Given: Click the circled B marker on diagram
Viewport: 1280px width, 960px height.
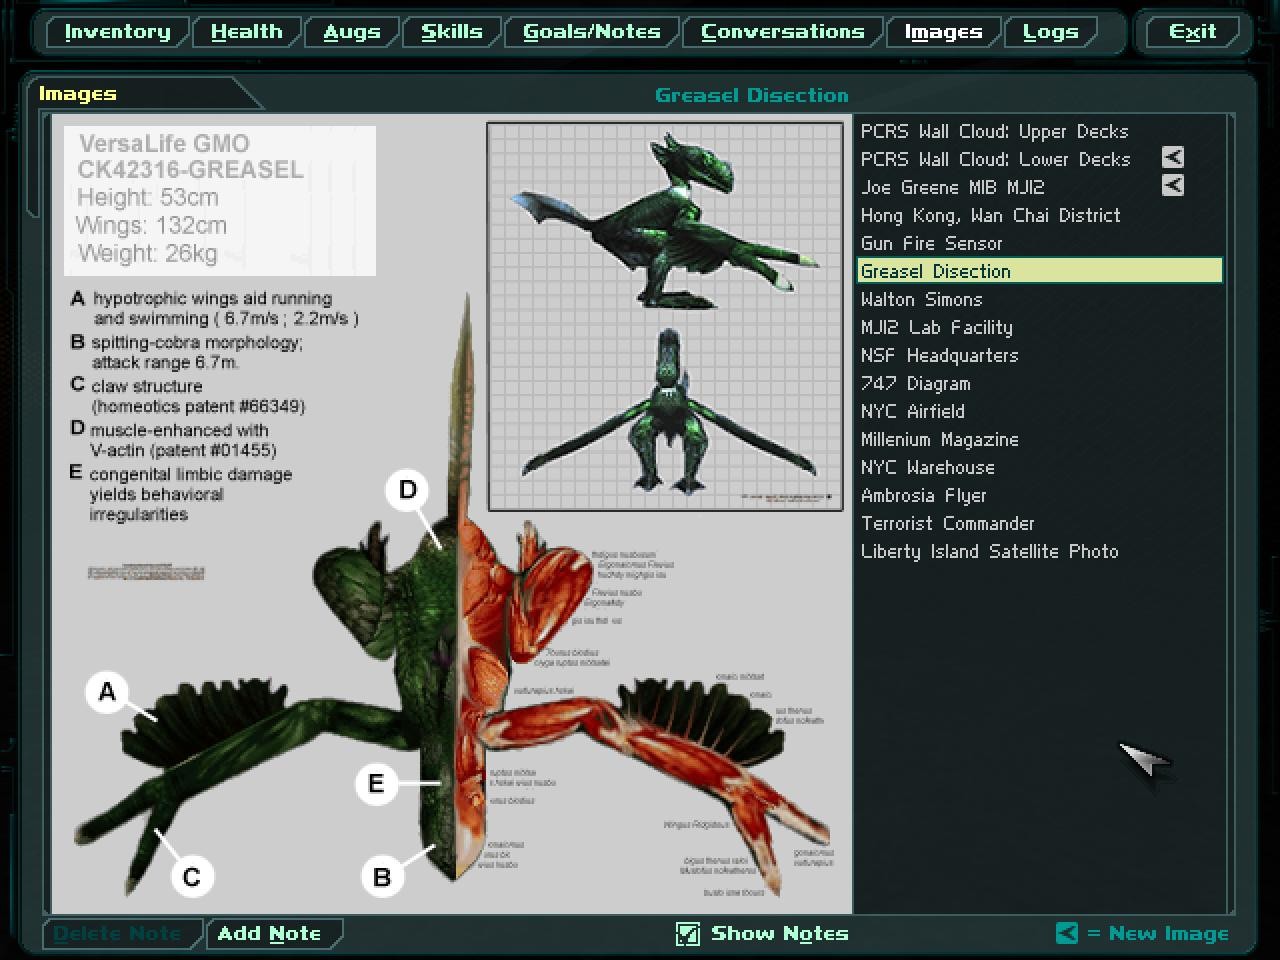Looking at the screenshot, I should tap(381, 877).
